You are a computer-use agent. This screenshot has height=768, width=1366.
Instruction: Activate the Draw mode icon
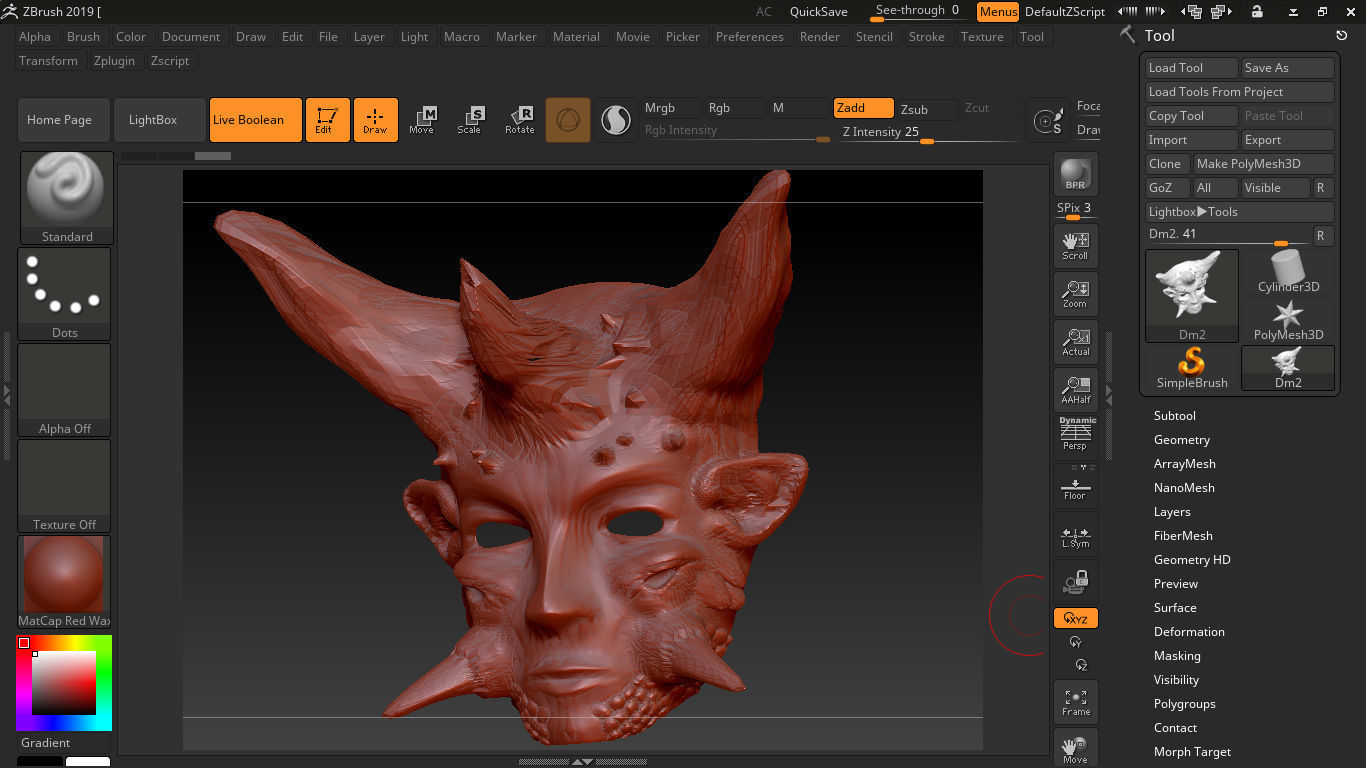point(376,120)
